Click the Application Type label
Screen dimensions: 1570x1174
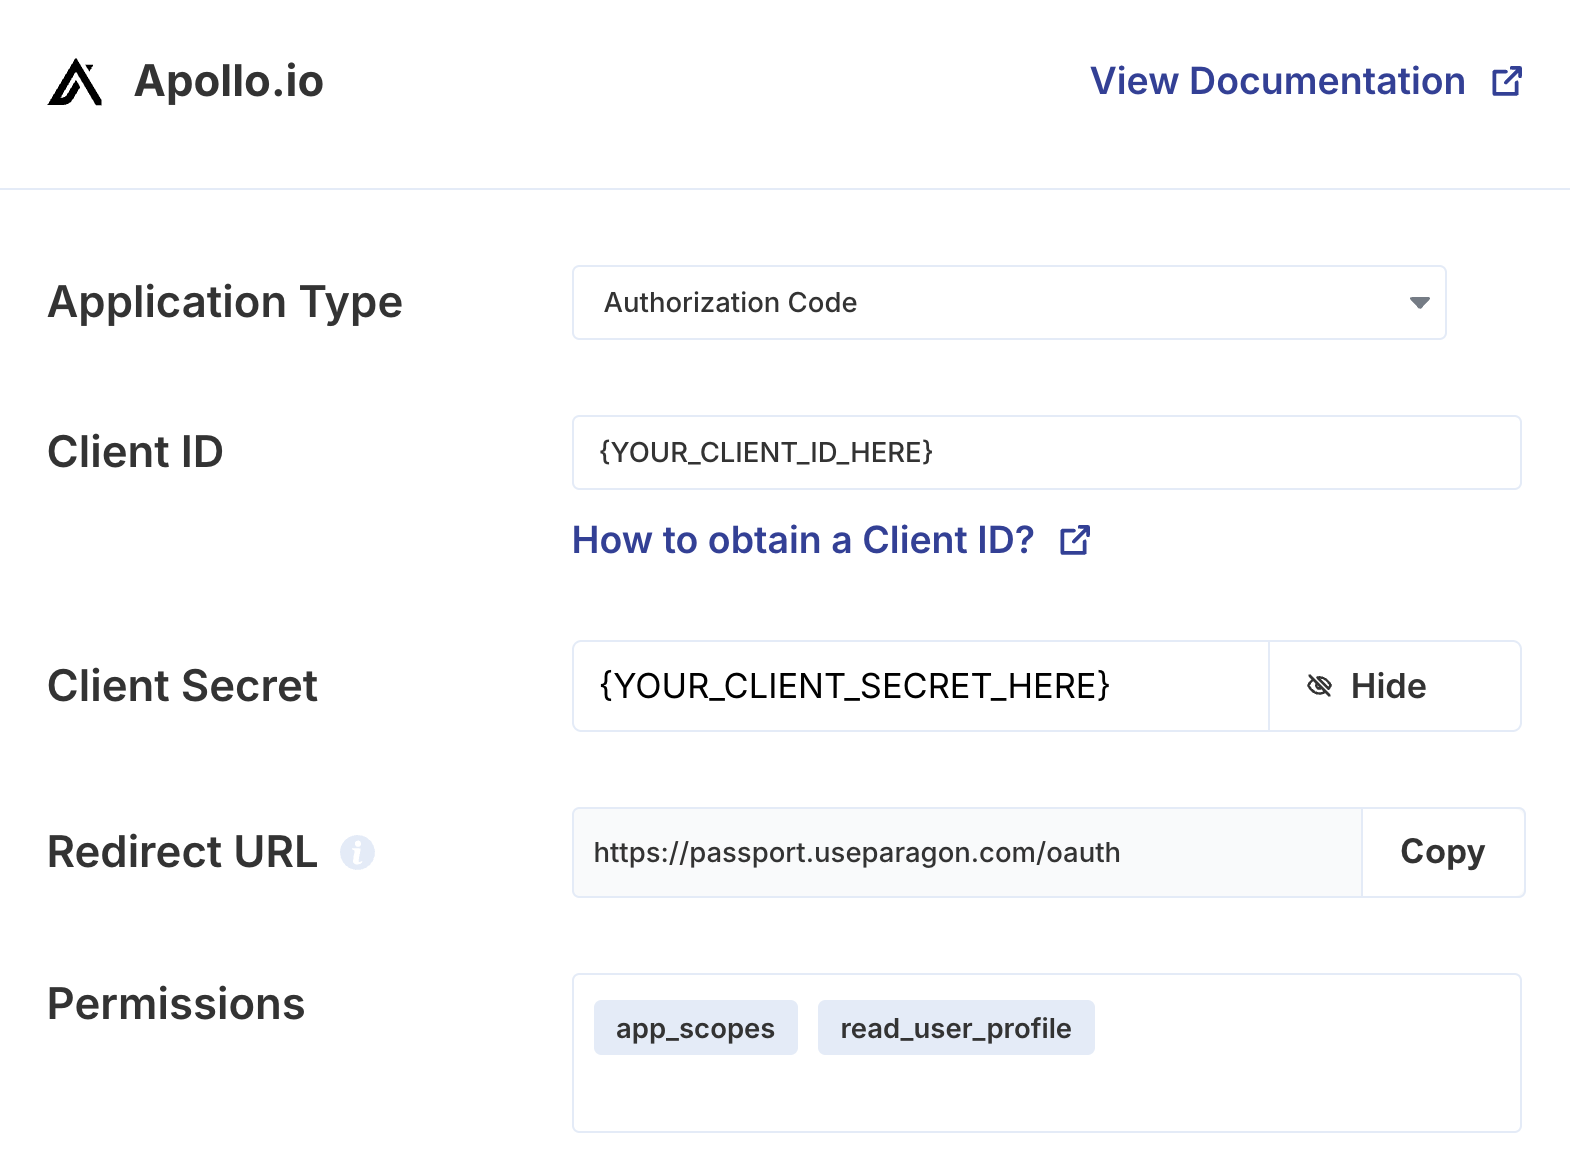(225, 303)
